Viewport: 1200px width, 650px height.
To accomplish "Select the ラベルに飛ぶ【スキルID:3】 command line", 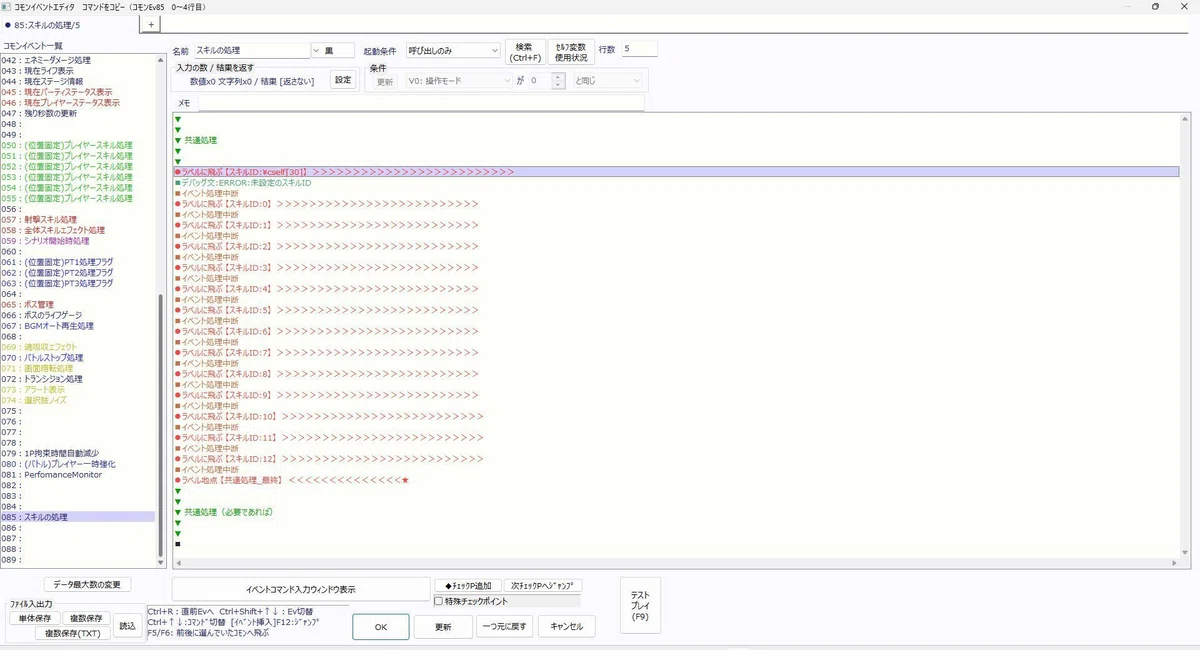I will pyautogui.click(x=326, y=268).
